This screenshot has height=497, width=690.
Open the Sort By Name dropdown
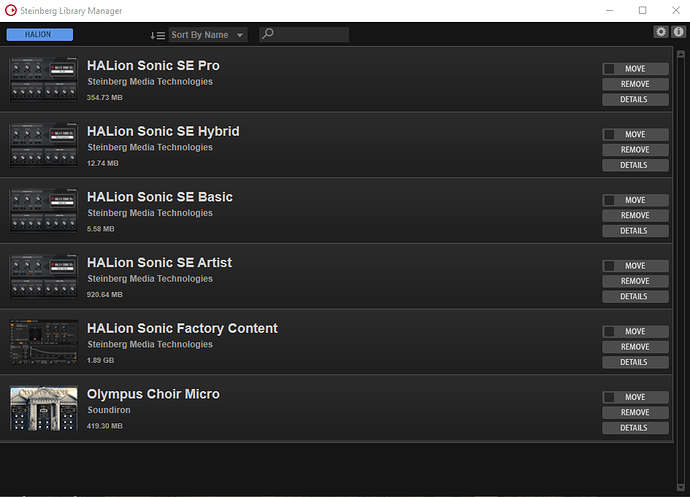[208, 35]
